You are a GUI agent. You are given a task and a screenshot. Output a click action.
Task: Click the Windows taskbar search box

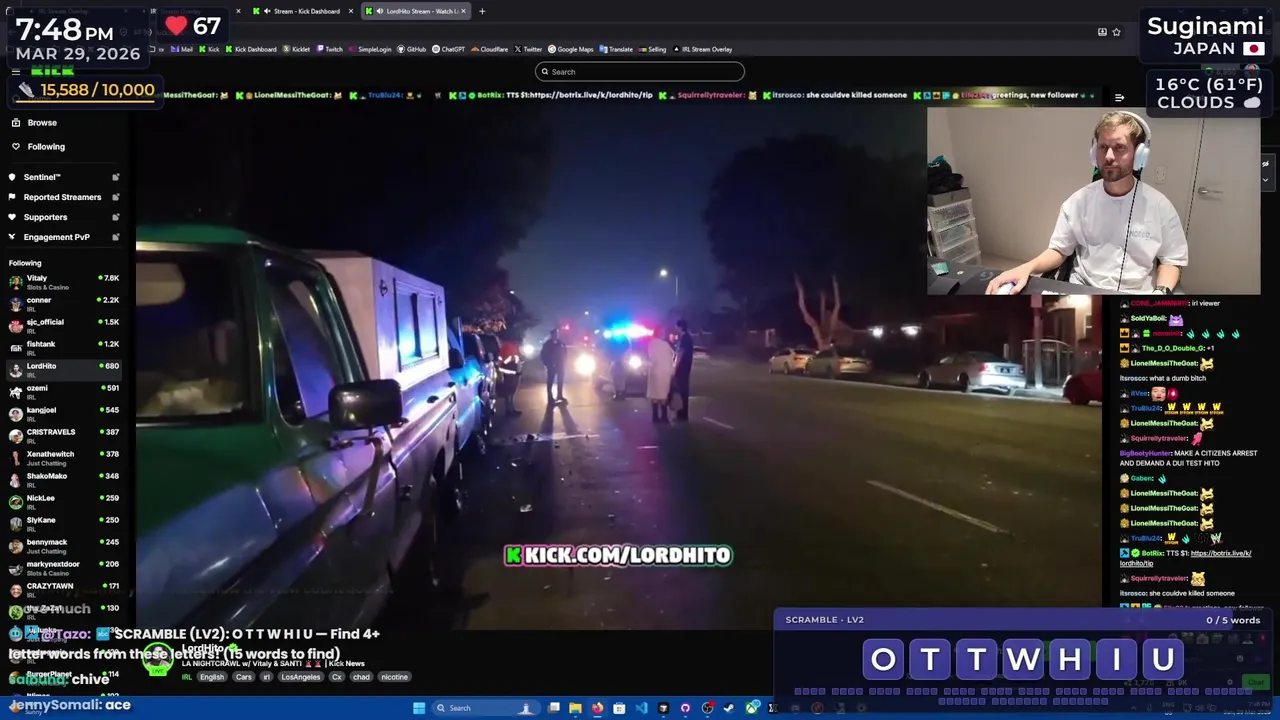[487, 708]
